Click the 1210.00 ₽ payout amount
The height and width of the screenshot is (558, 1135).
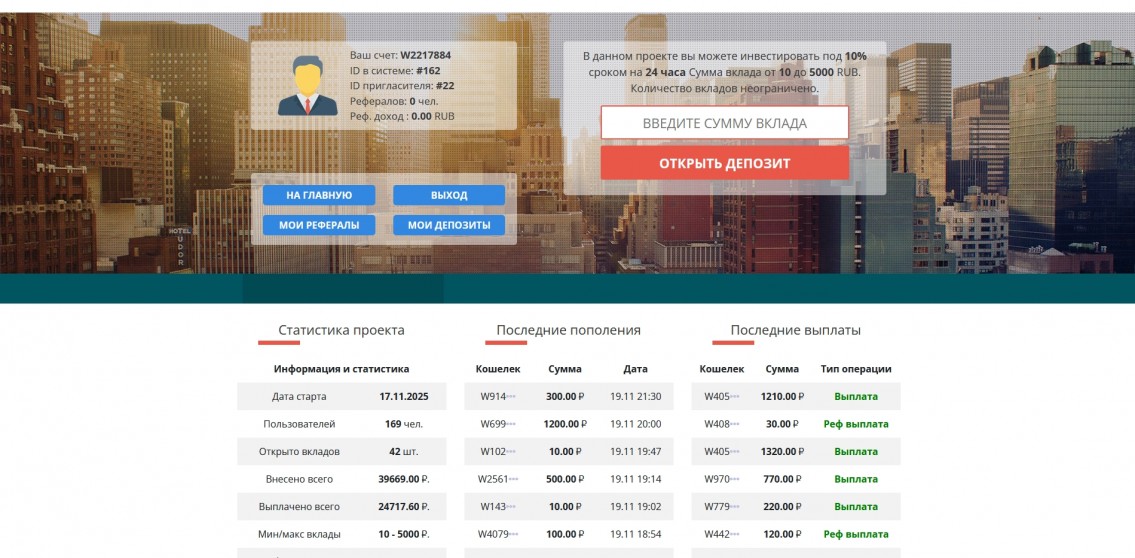tap(782, 396)
